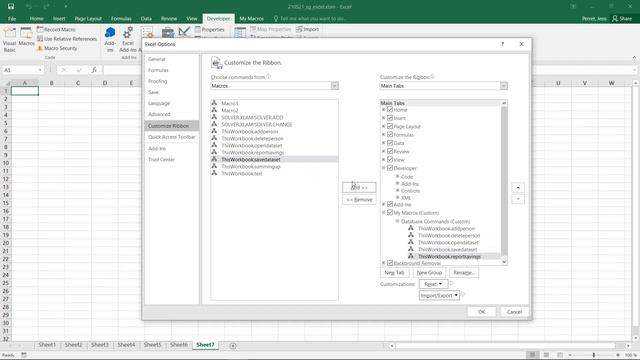640x360 pixels.
Task: Click zoom in plus in status bar
Action: tap(618, 355)
